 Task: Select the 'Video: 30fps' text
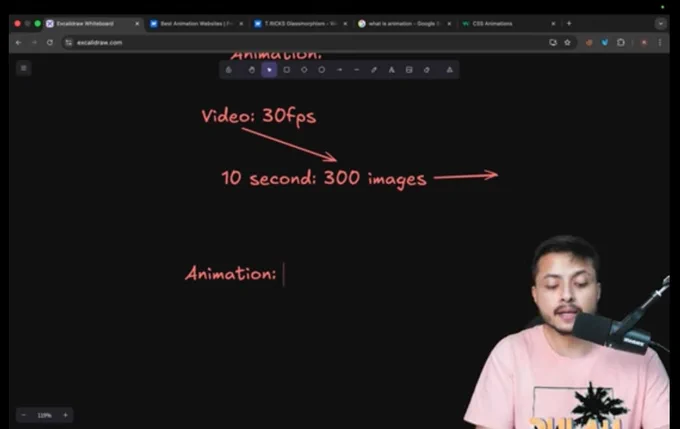pos(259,116)
